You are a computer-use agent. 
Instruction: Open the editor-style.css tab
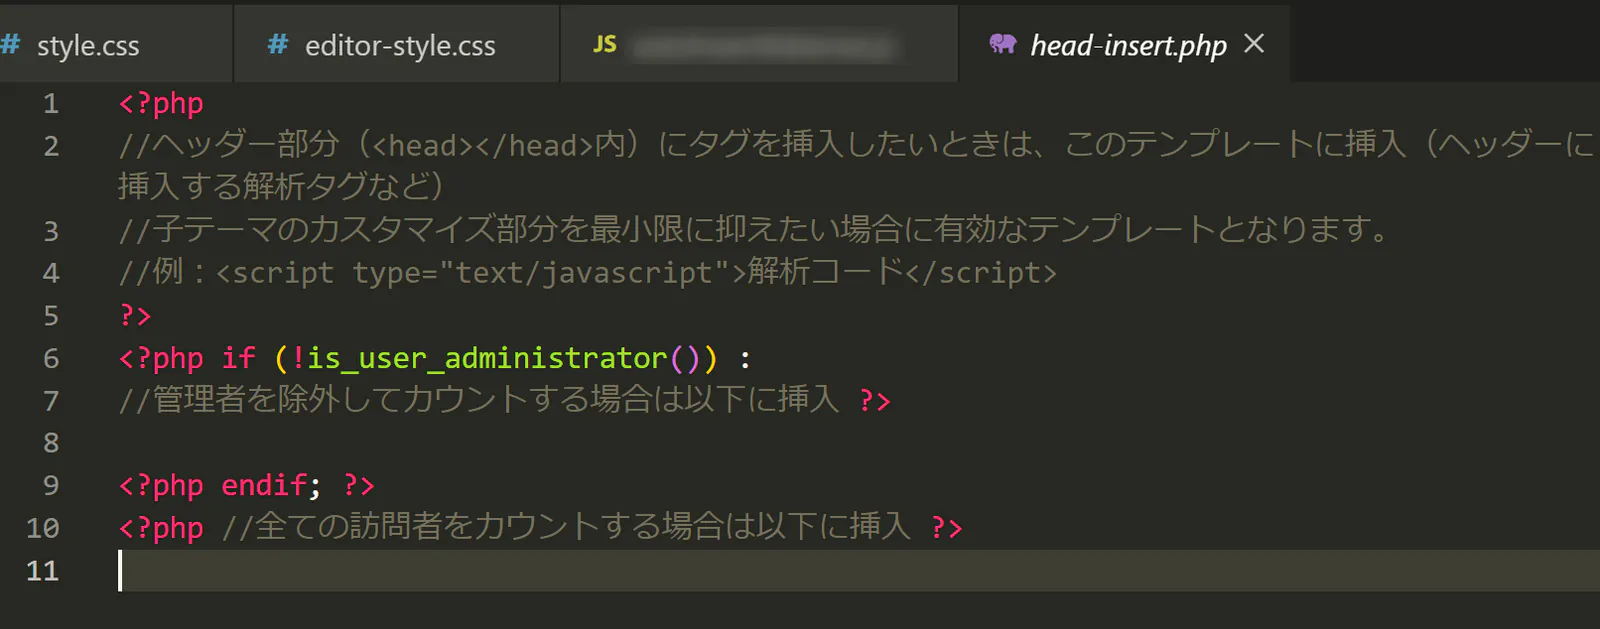click(x=397, y=44)
